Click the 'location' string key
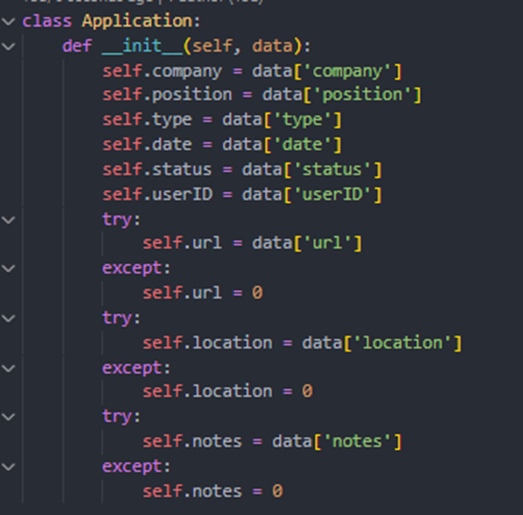The height and width of the screenshot is (515, 523). coord(403,343)
